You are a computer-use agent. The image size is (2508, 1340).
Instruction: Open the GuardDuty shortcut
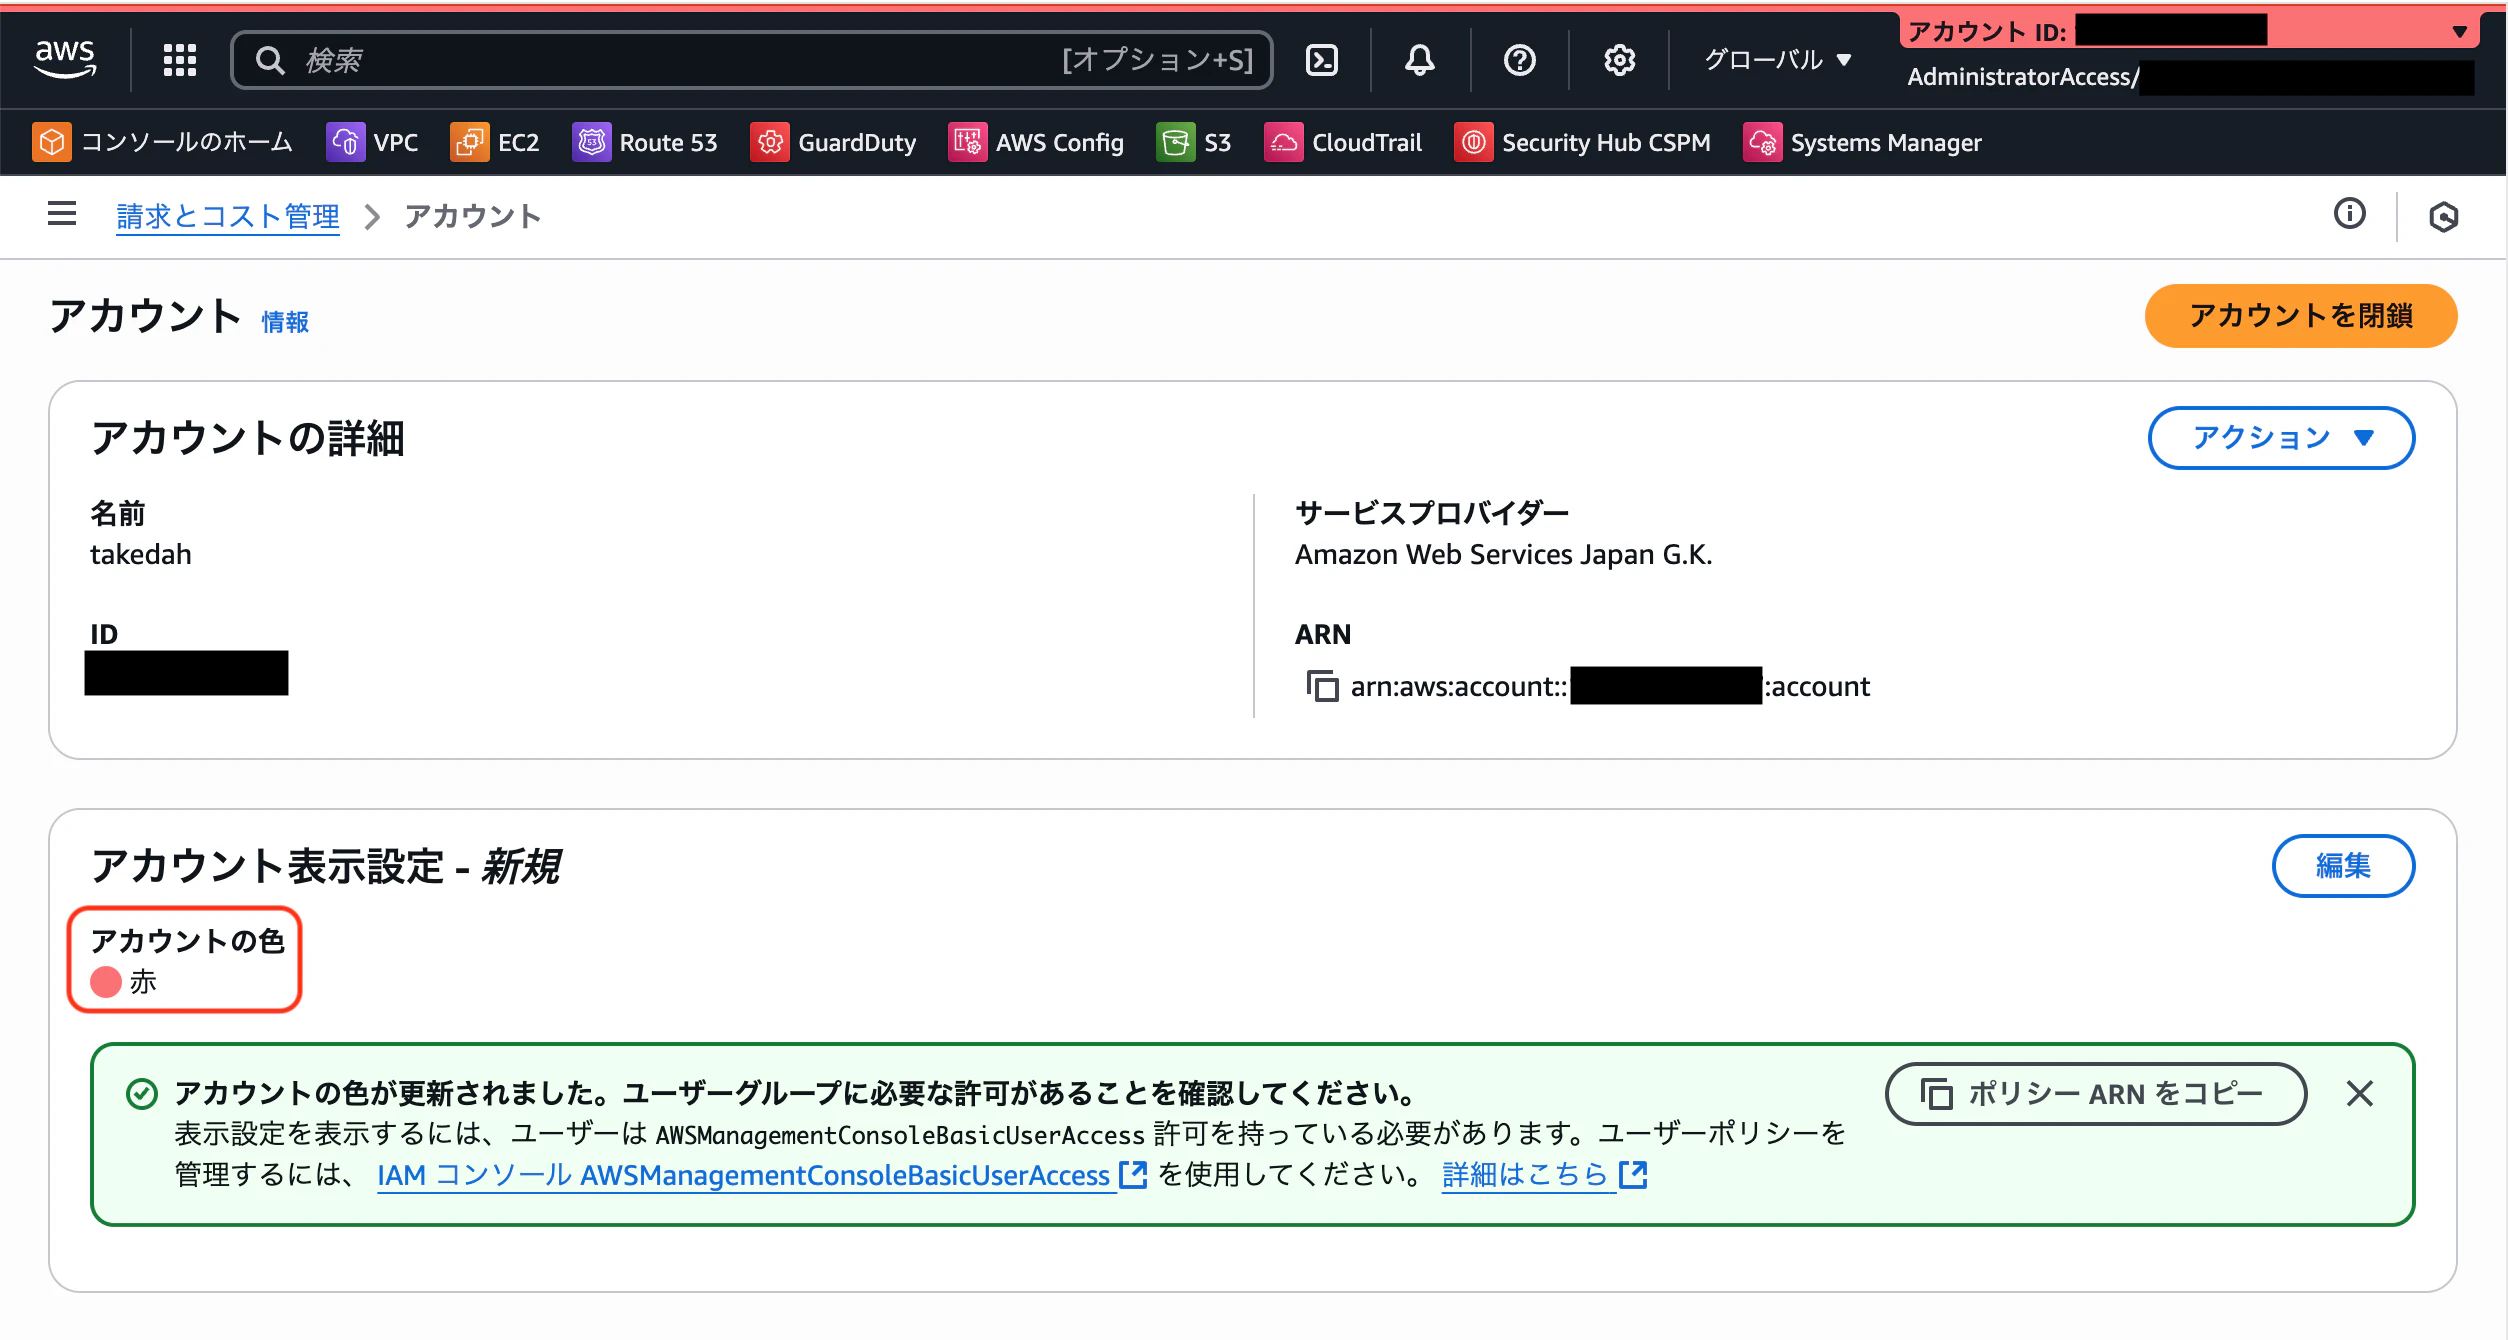tap(833, 142)
